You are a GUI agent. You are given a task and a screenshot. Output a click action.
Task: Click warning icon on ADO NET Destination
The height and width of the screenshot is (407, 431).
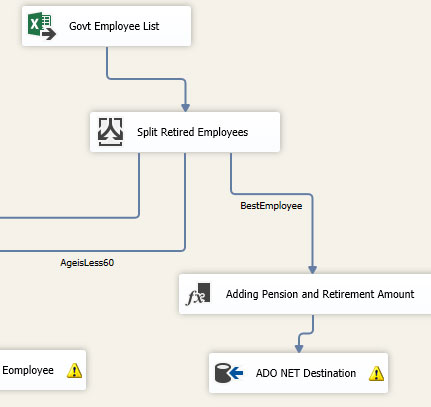point(376,373)
